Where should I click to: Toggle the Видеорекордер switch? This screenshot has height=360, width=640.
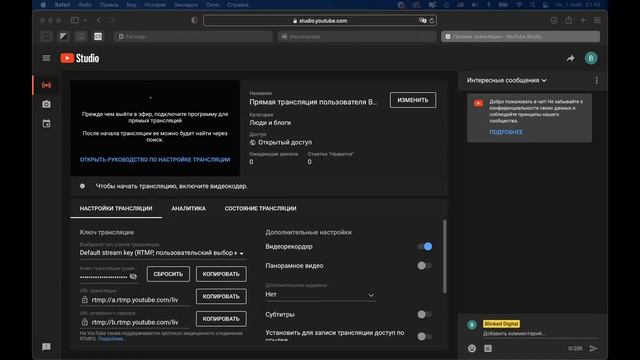pyautogui.click(x=424, y=247)
